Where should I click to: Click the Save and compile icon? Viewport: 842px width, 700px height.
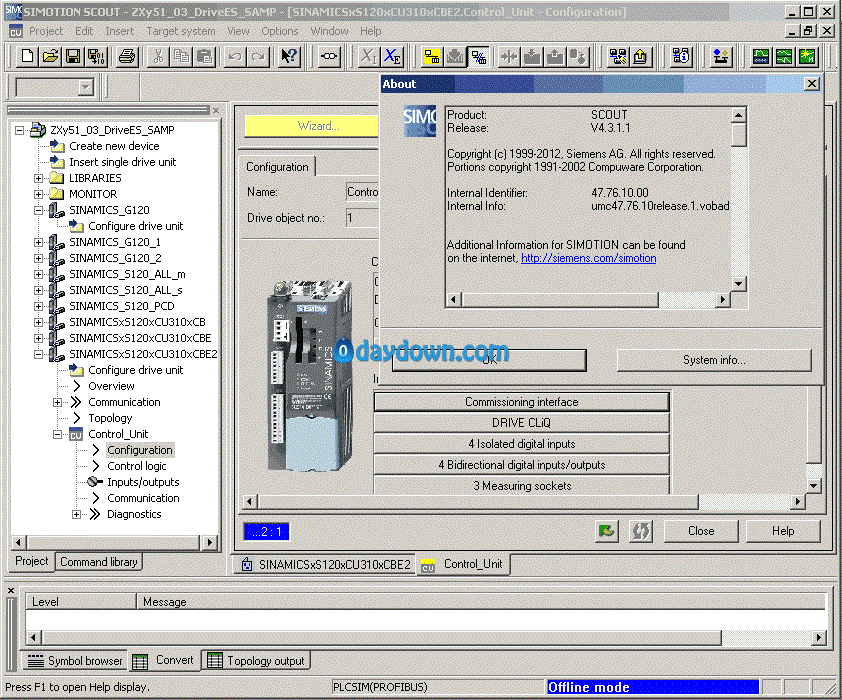tap(97, 56)
